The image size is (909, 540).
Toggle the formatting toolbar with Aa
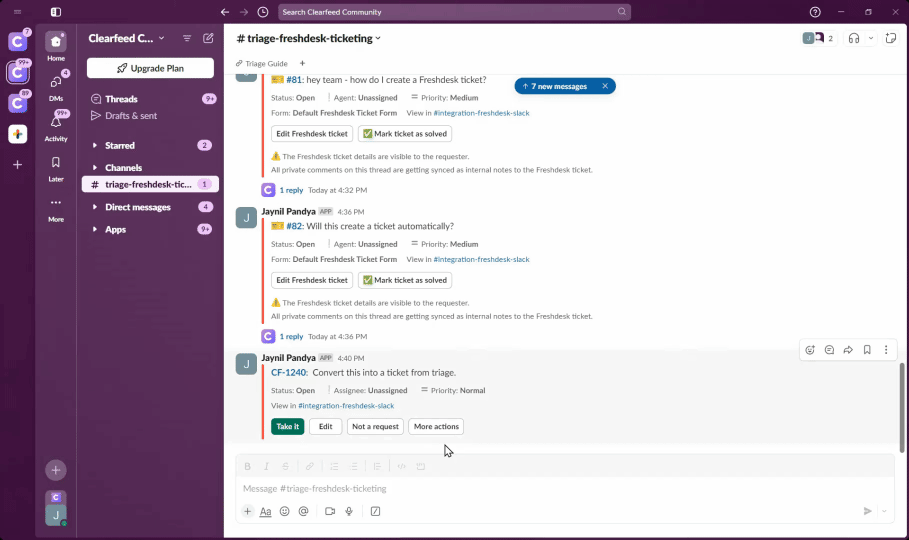265,511
